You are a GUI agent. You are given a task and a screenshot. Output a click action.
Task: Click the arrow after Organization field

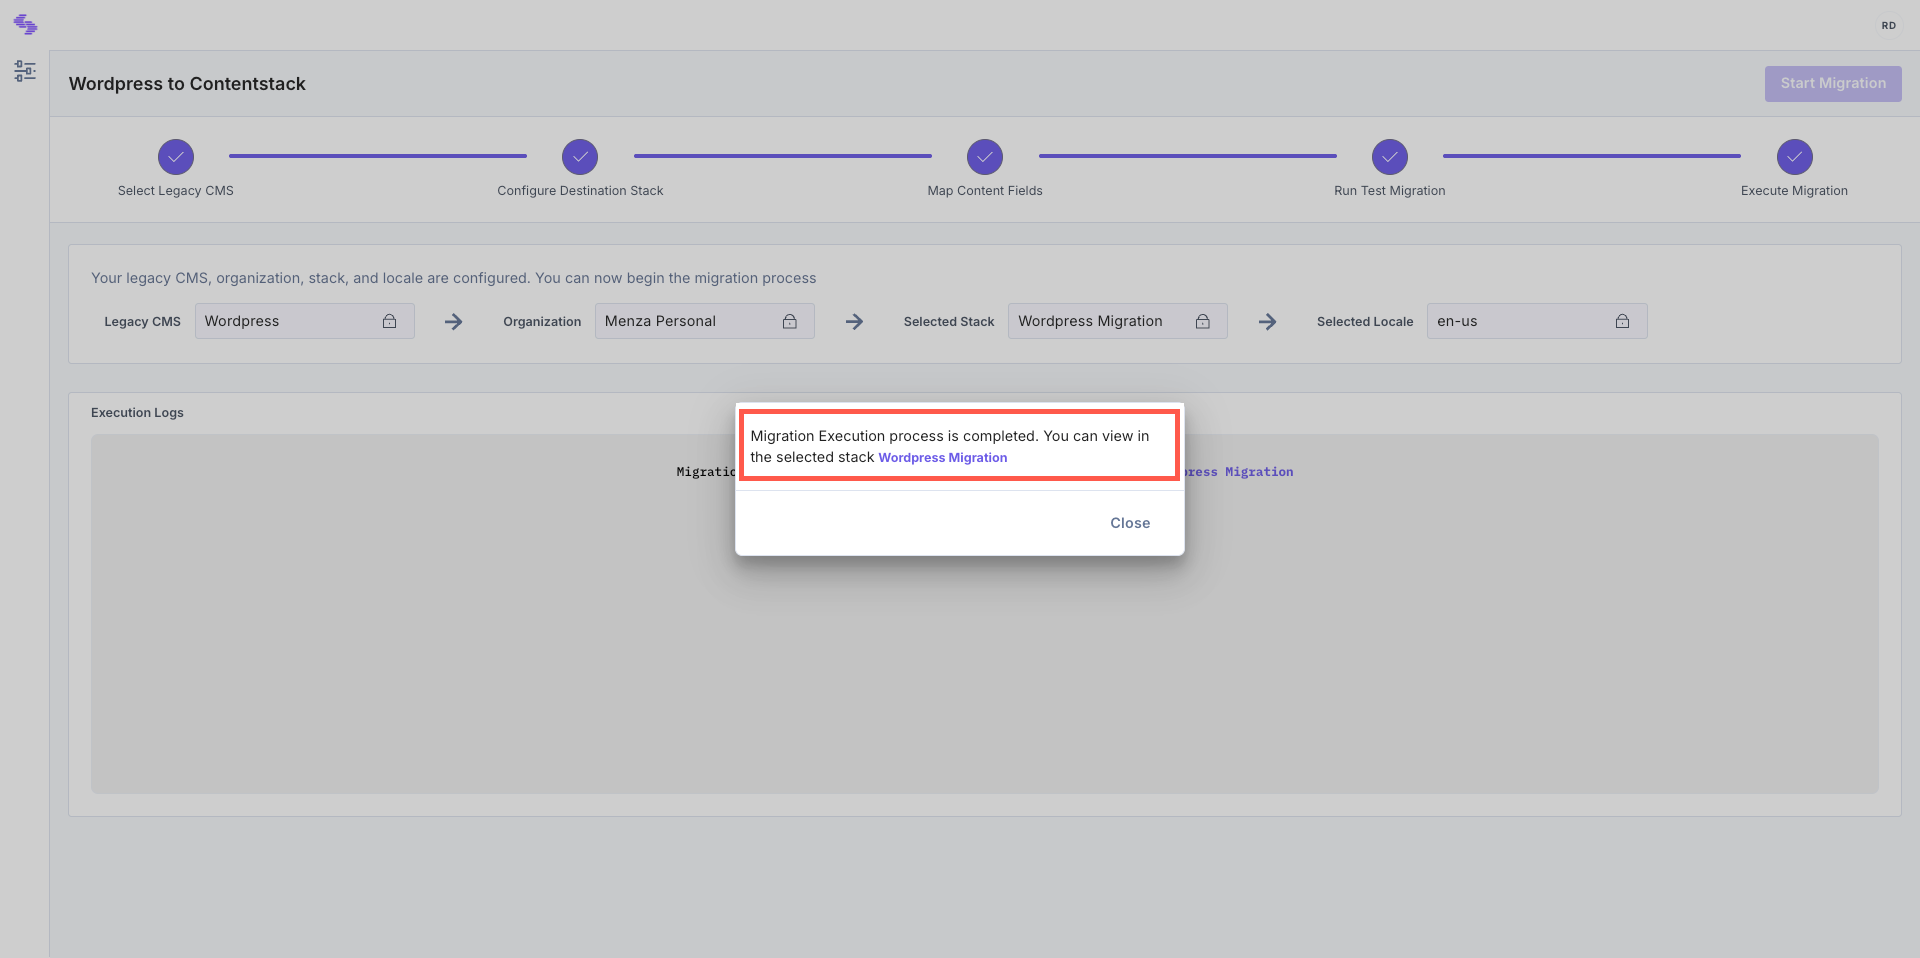854,321
